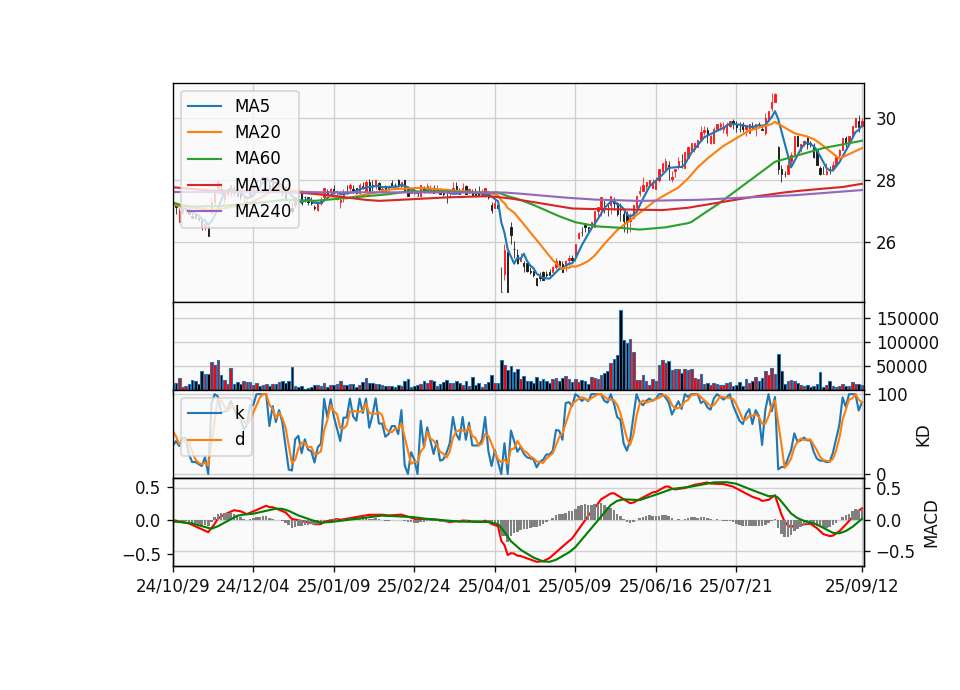960x690 pixels.
Task: Click the MACD axis title
Action: click(931, 525)
